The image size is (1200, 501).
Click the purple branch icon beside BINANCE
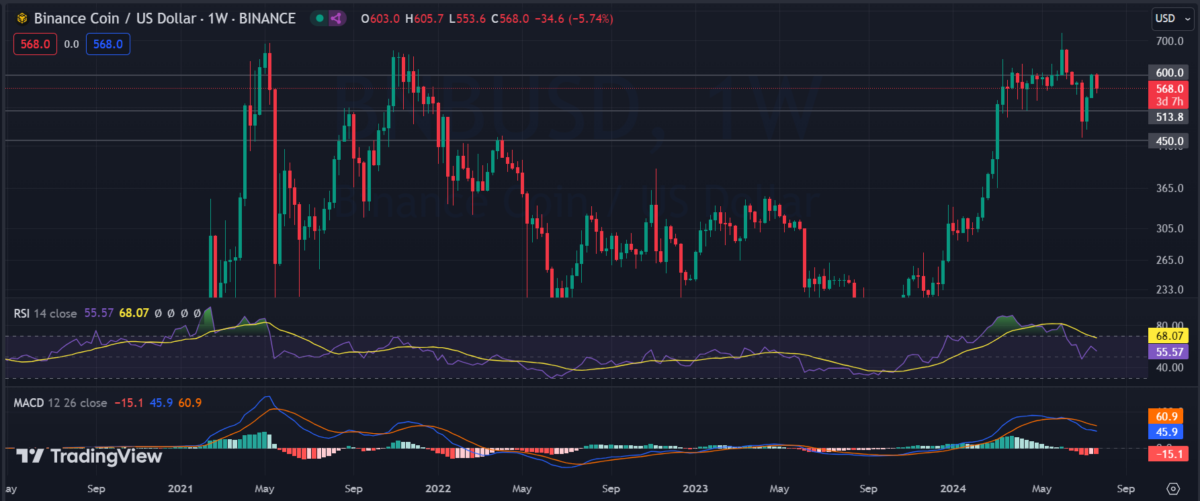[x=336, y=18]
